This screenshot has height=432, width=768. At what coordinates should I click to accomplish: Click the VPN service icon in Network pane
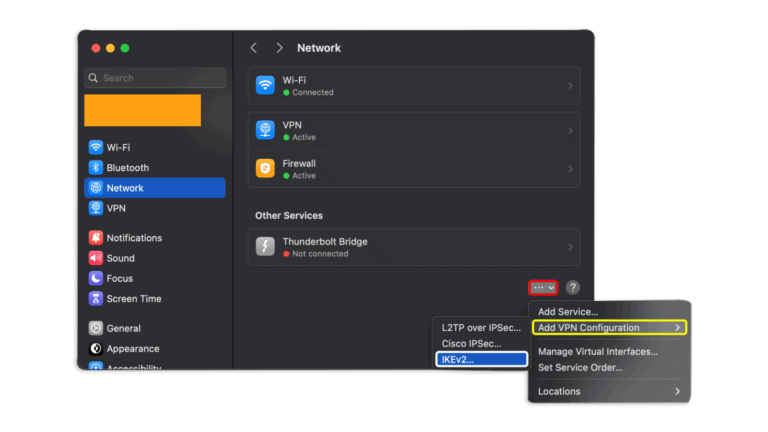pos(265,130)
